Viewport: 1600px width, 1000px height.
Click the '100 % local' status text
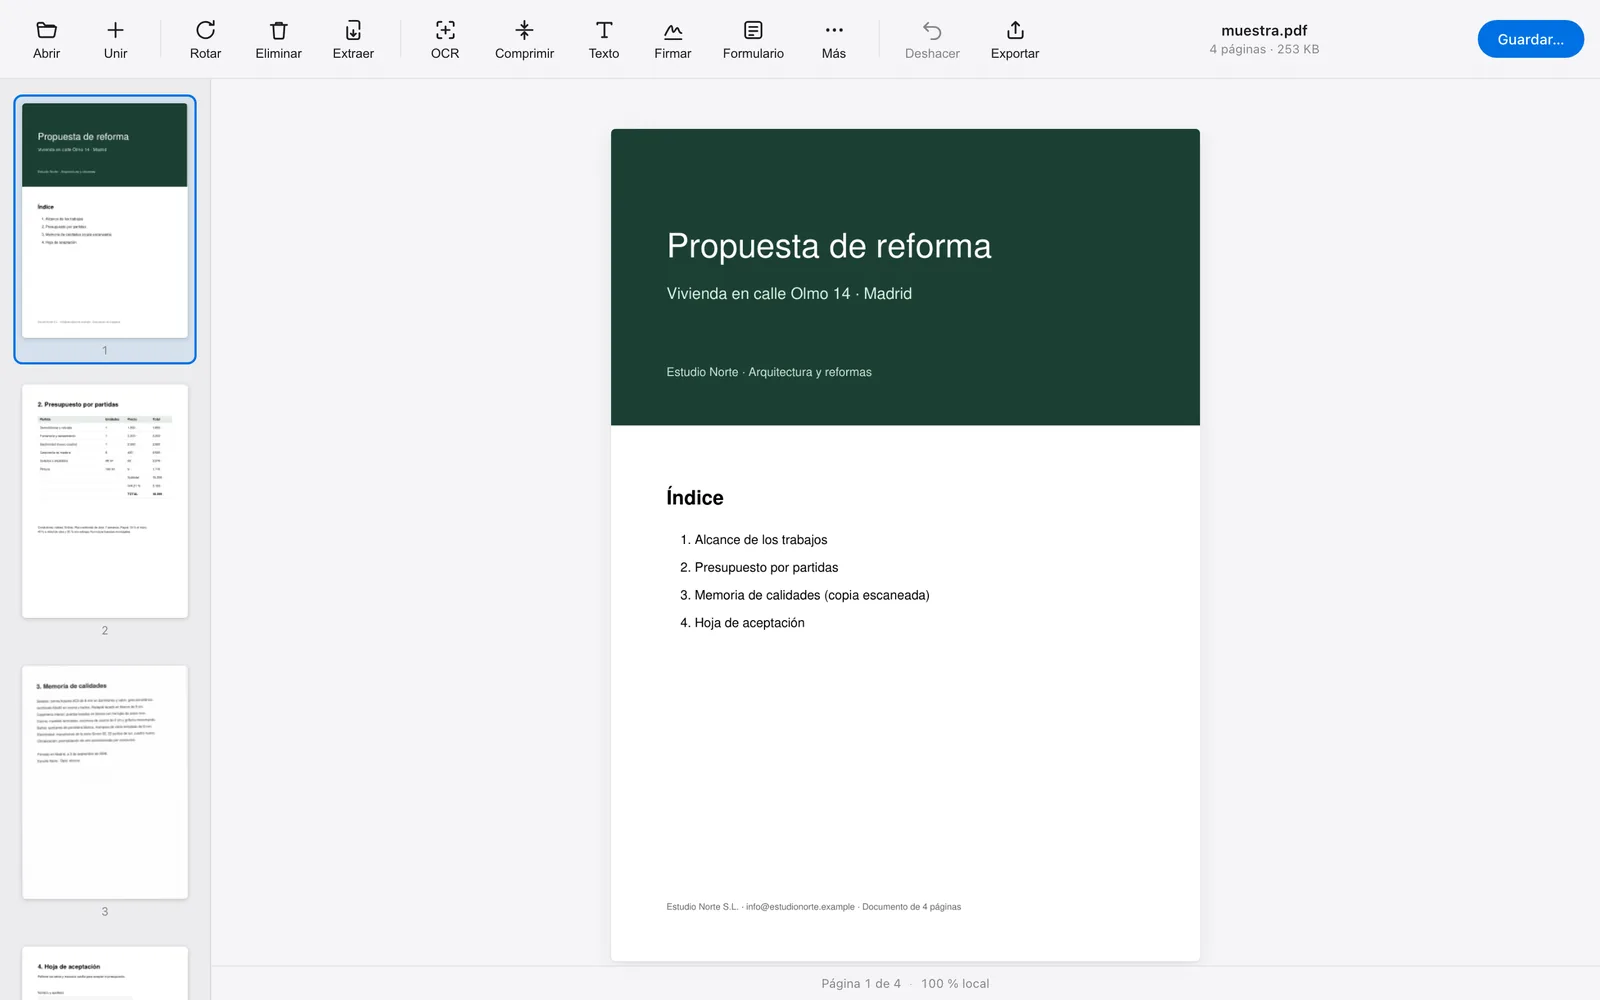pos(955,984)
